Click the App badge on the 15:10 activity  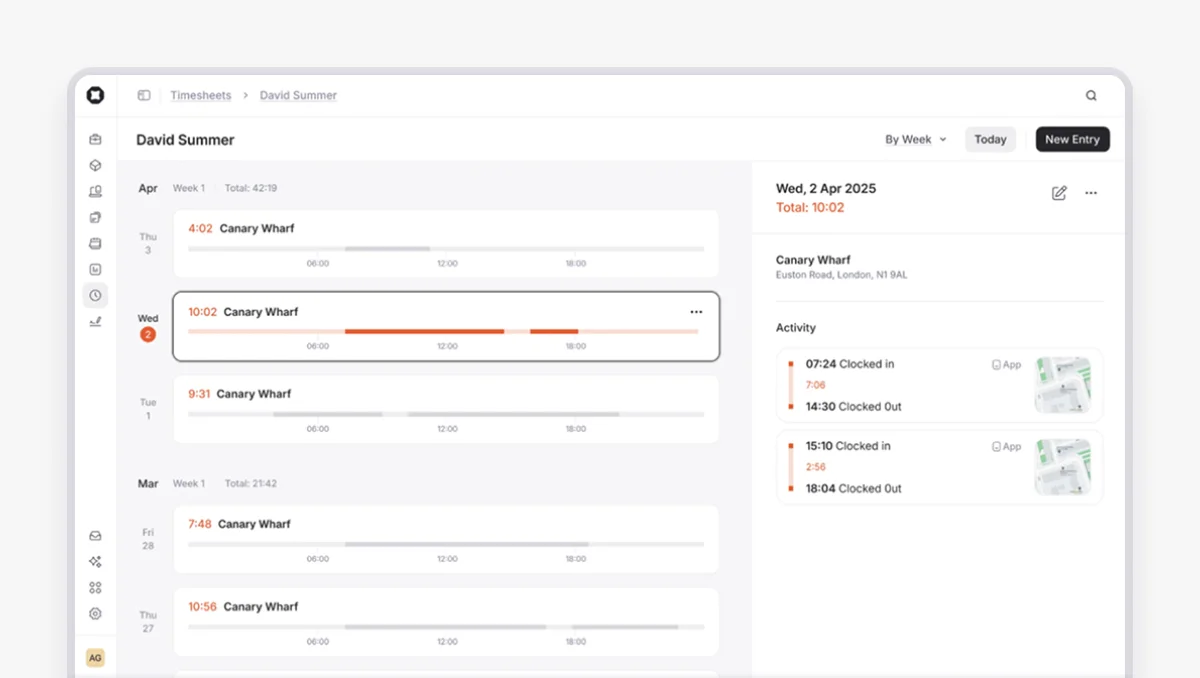pos(1006,447)
